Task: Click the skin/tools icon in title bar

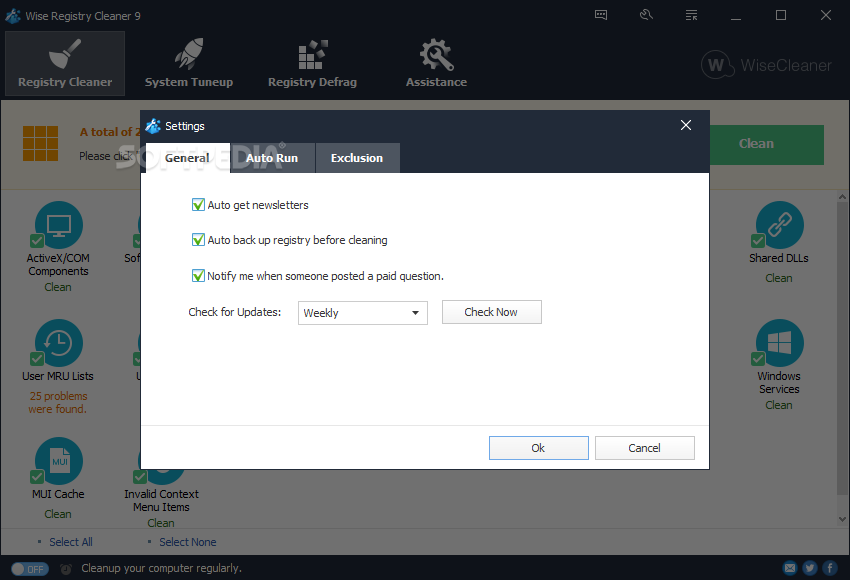Action: click(646, 15)
